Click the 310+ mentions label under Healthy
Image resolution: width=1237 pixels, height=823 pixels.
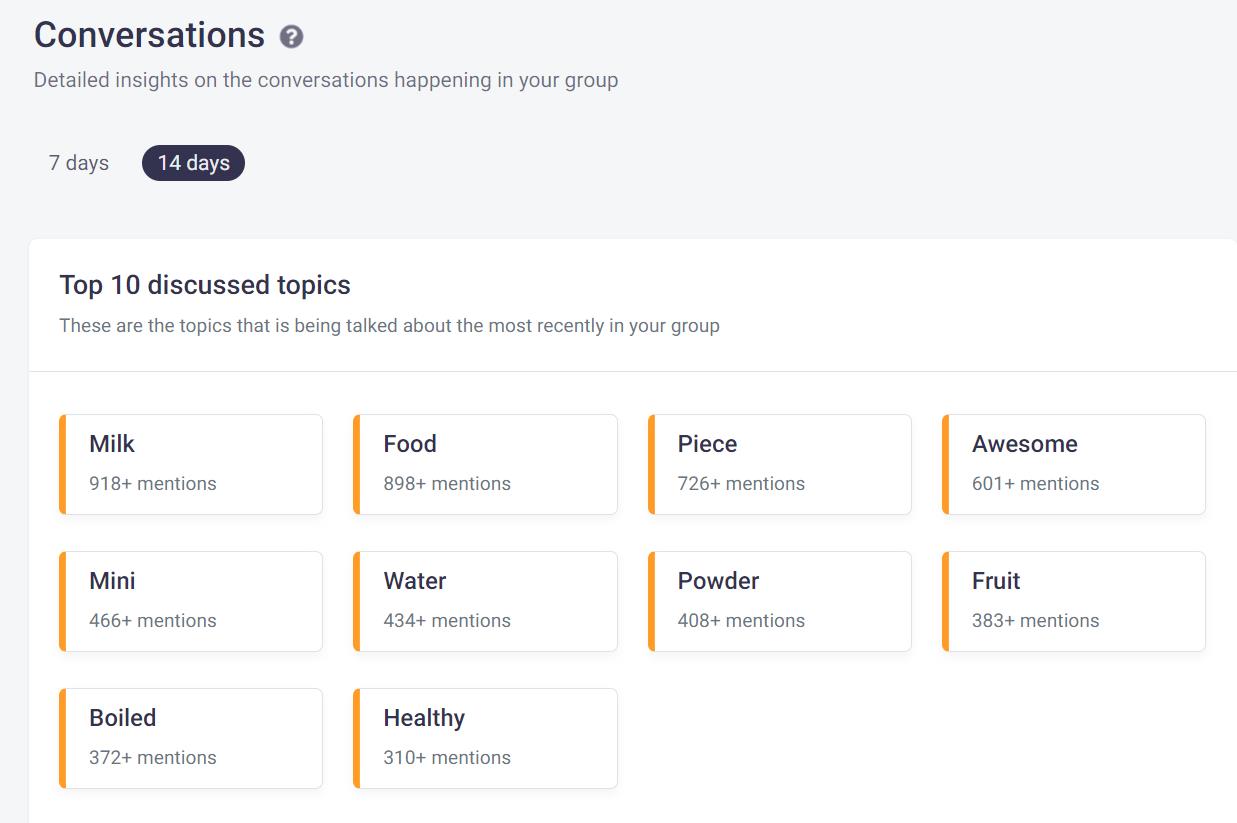[446, 757]
